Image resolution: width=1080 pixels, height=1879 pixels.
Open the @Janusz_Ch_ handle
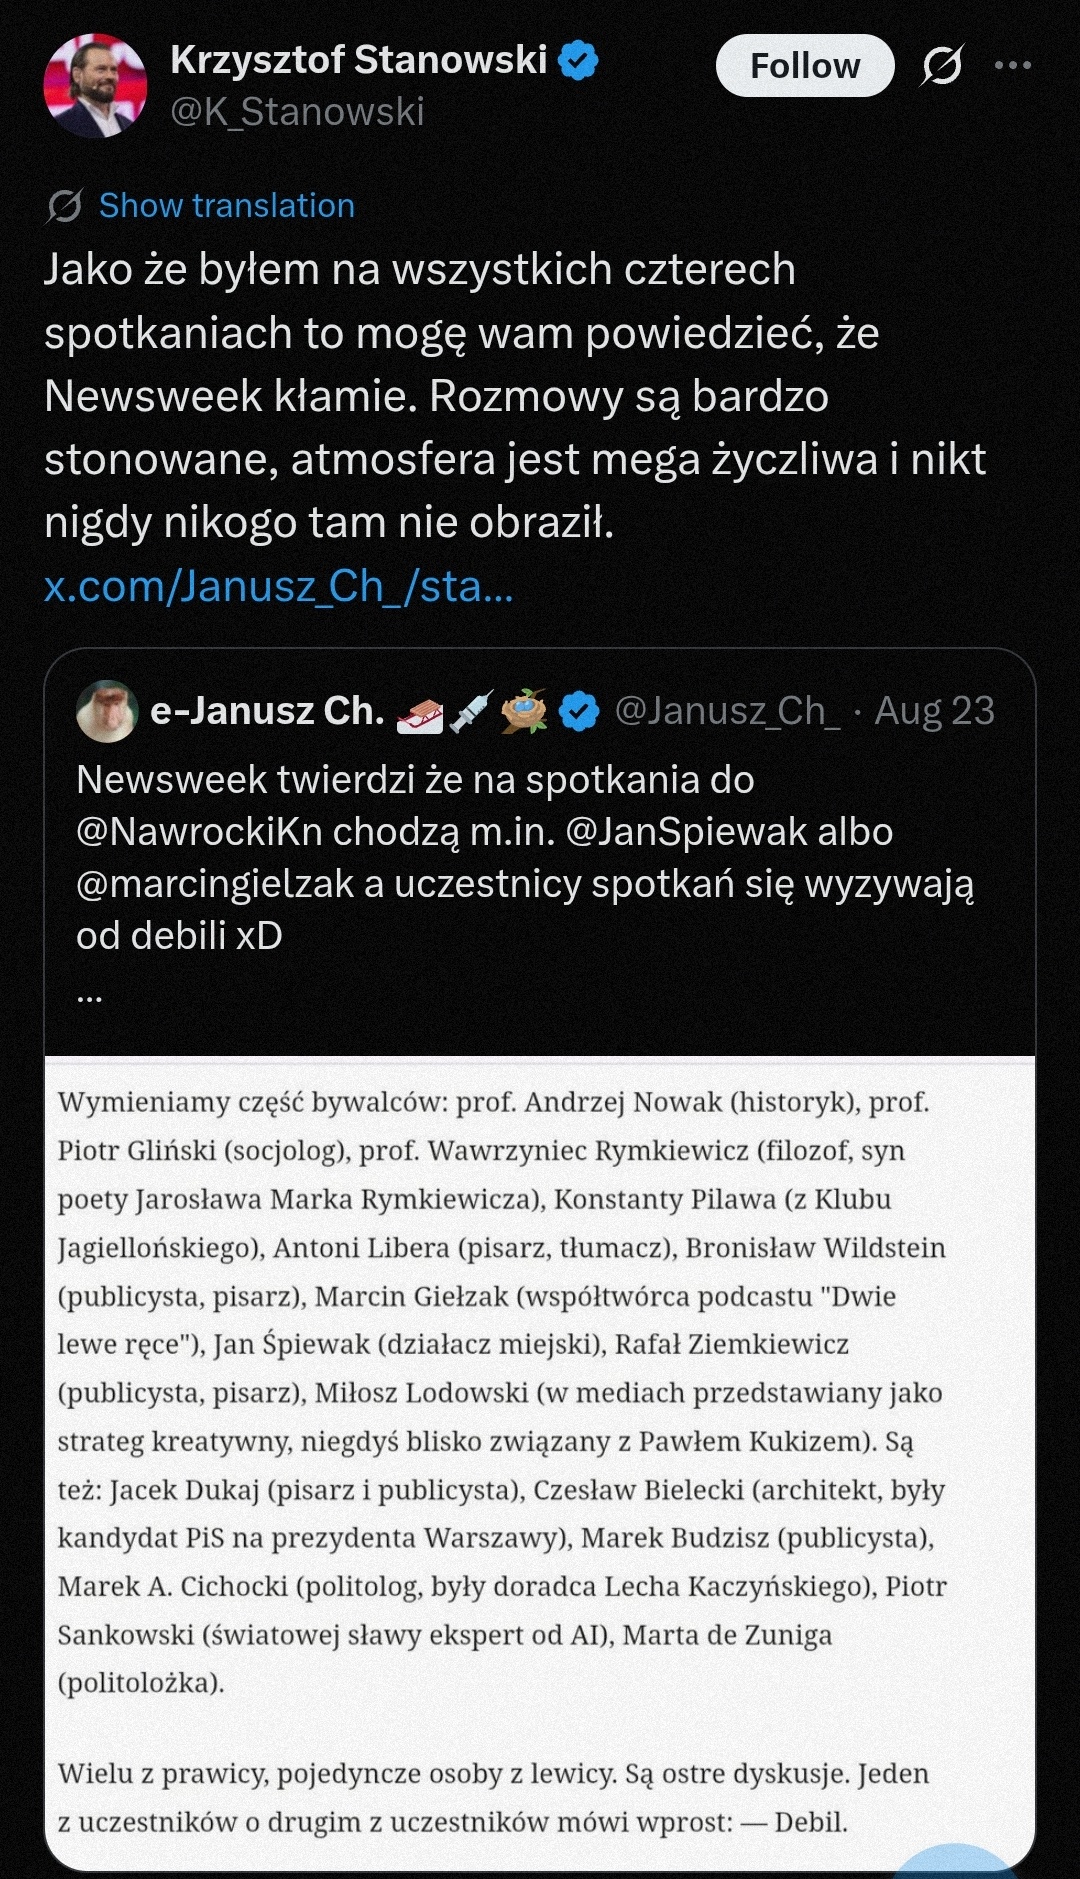pos(727,711)
